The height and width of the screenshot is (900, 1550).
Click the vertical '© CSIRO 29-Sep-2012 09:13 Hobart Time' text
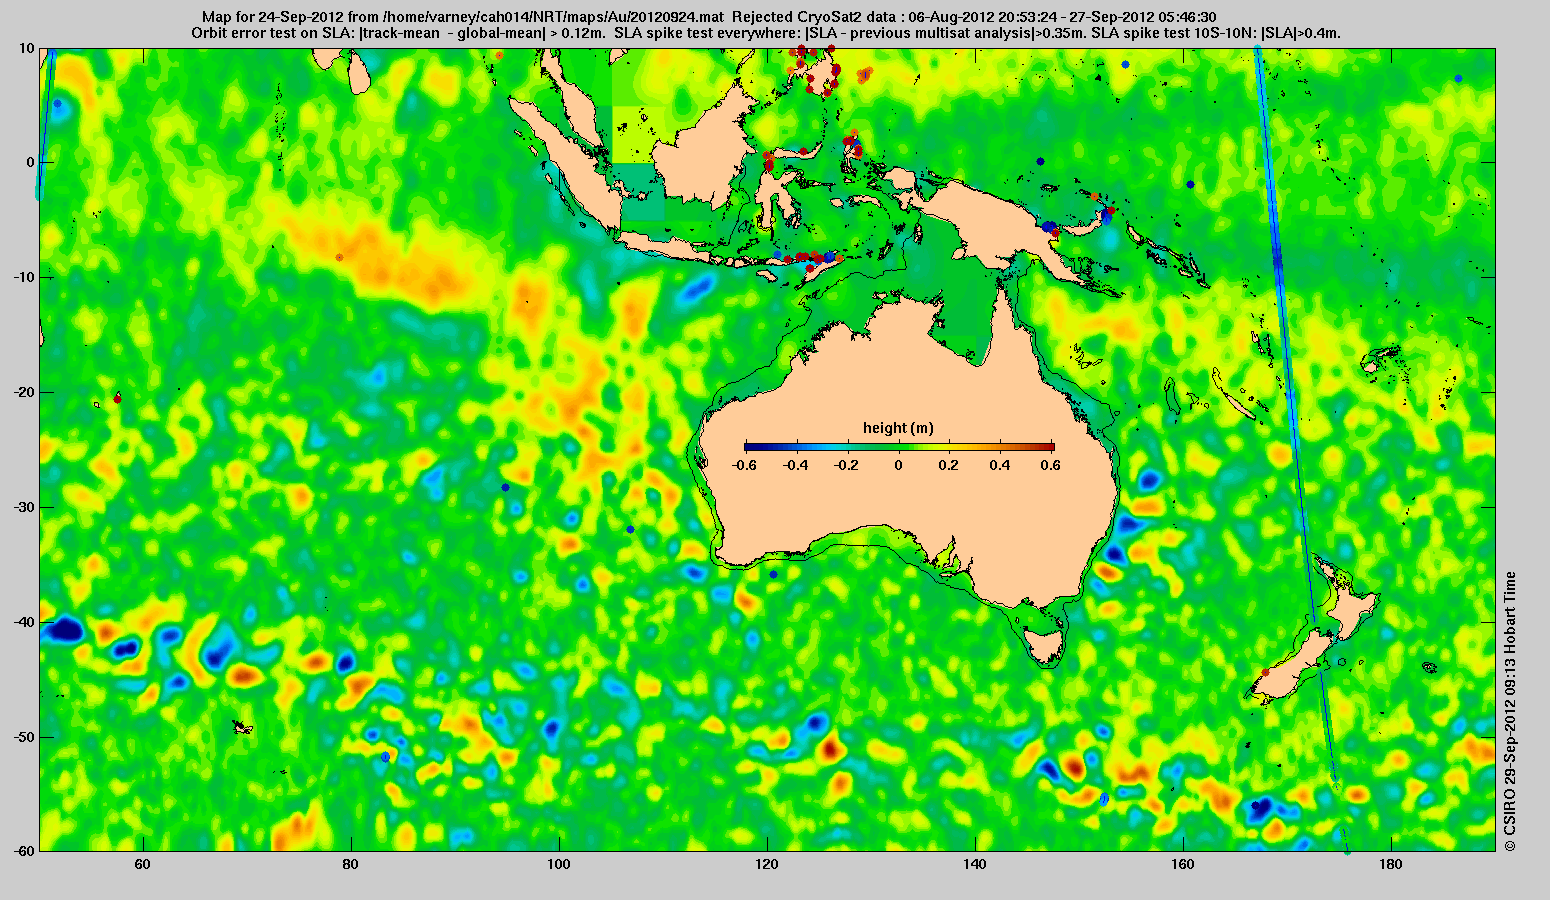point(1509,711)
